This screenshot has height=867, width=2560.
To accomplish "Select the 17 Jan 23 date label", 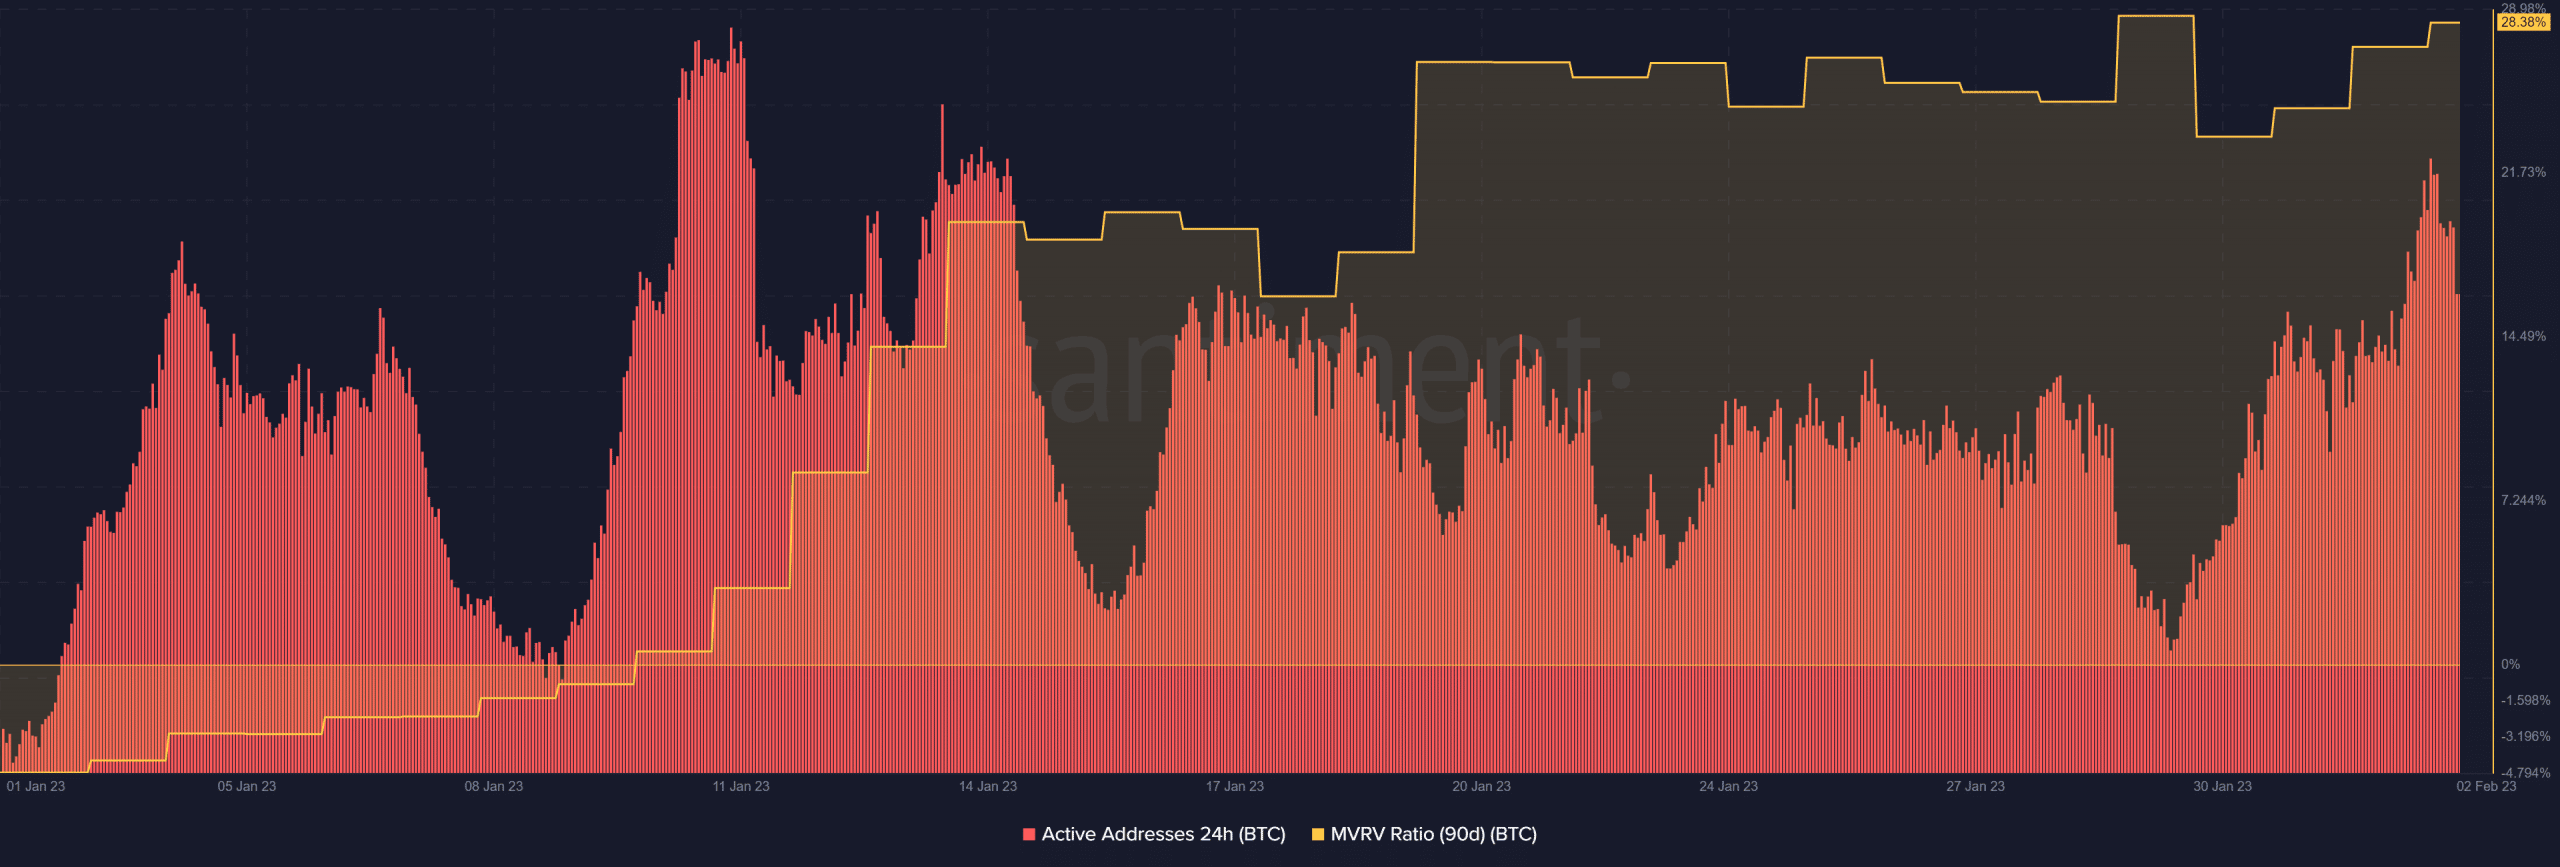I will click(x=1235, y=786).
